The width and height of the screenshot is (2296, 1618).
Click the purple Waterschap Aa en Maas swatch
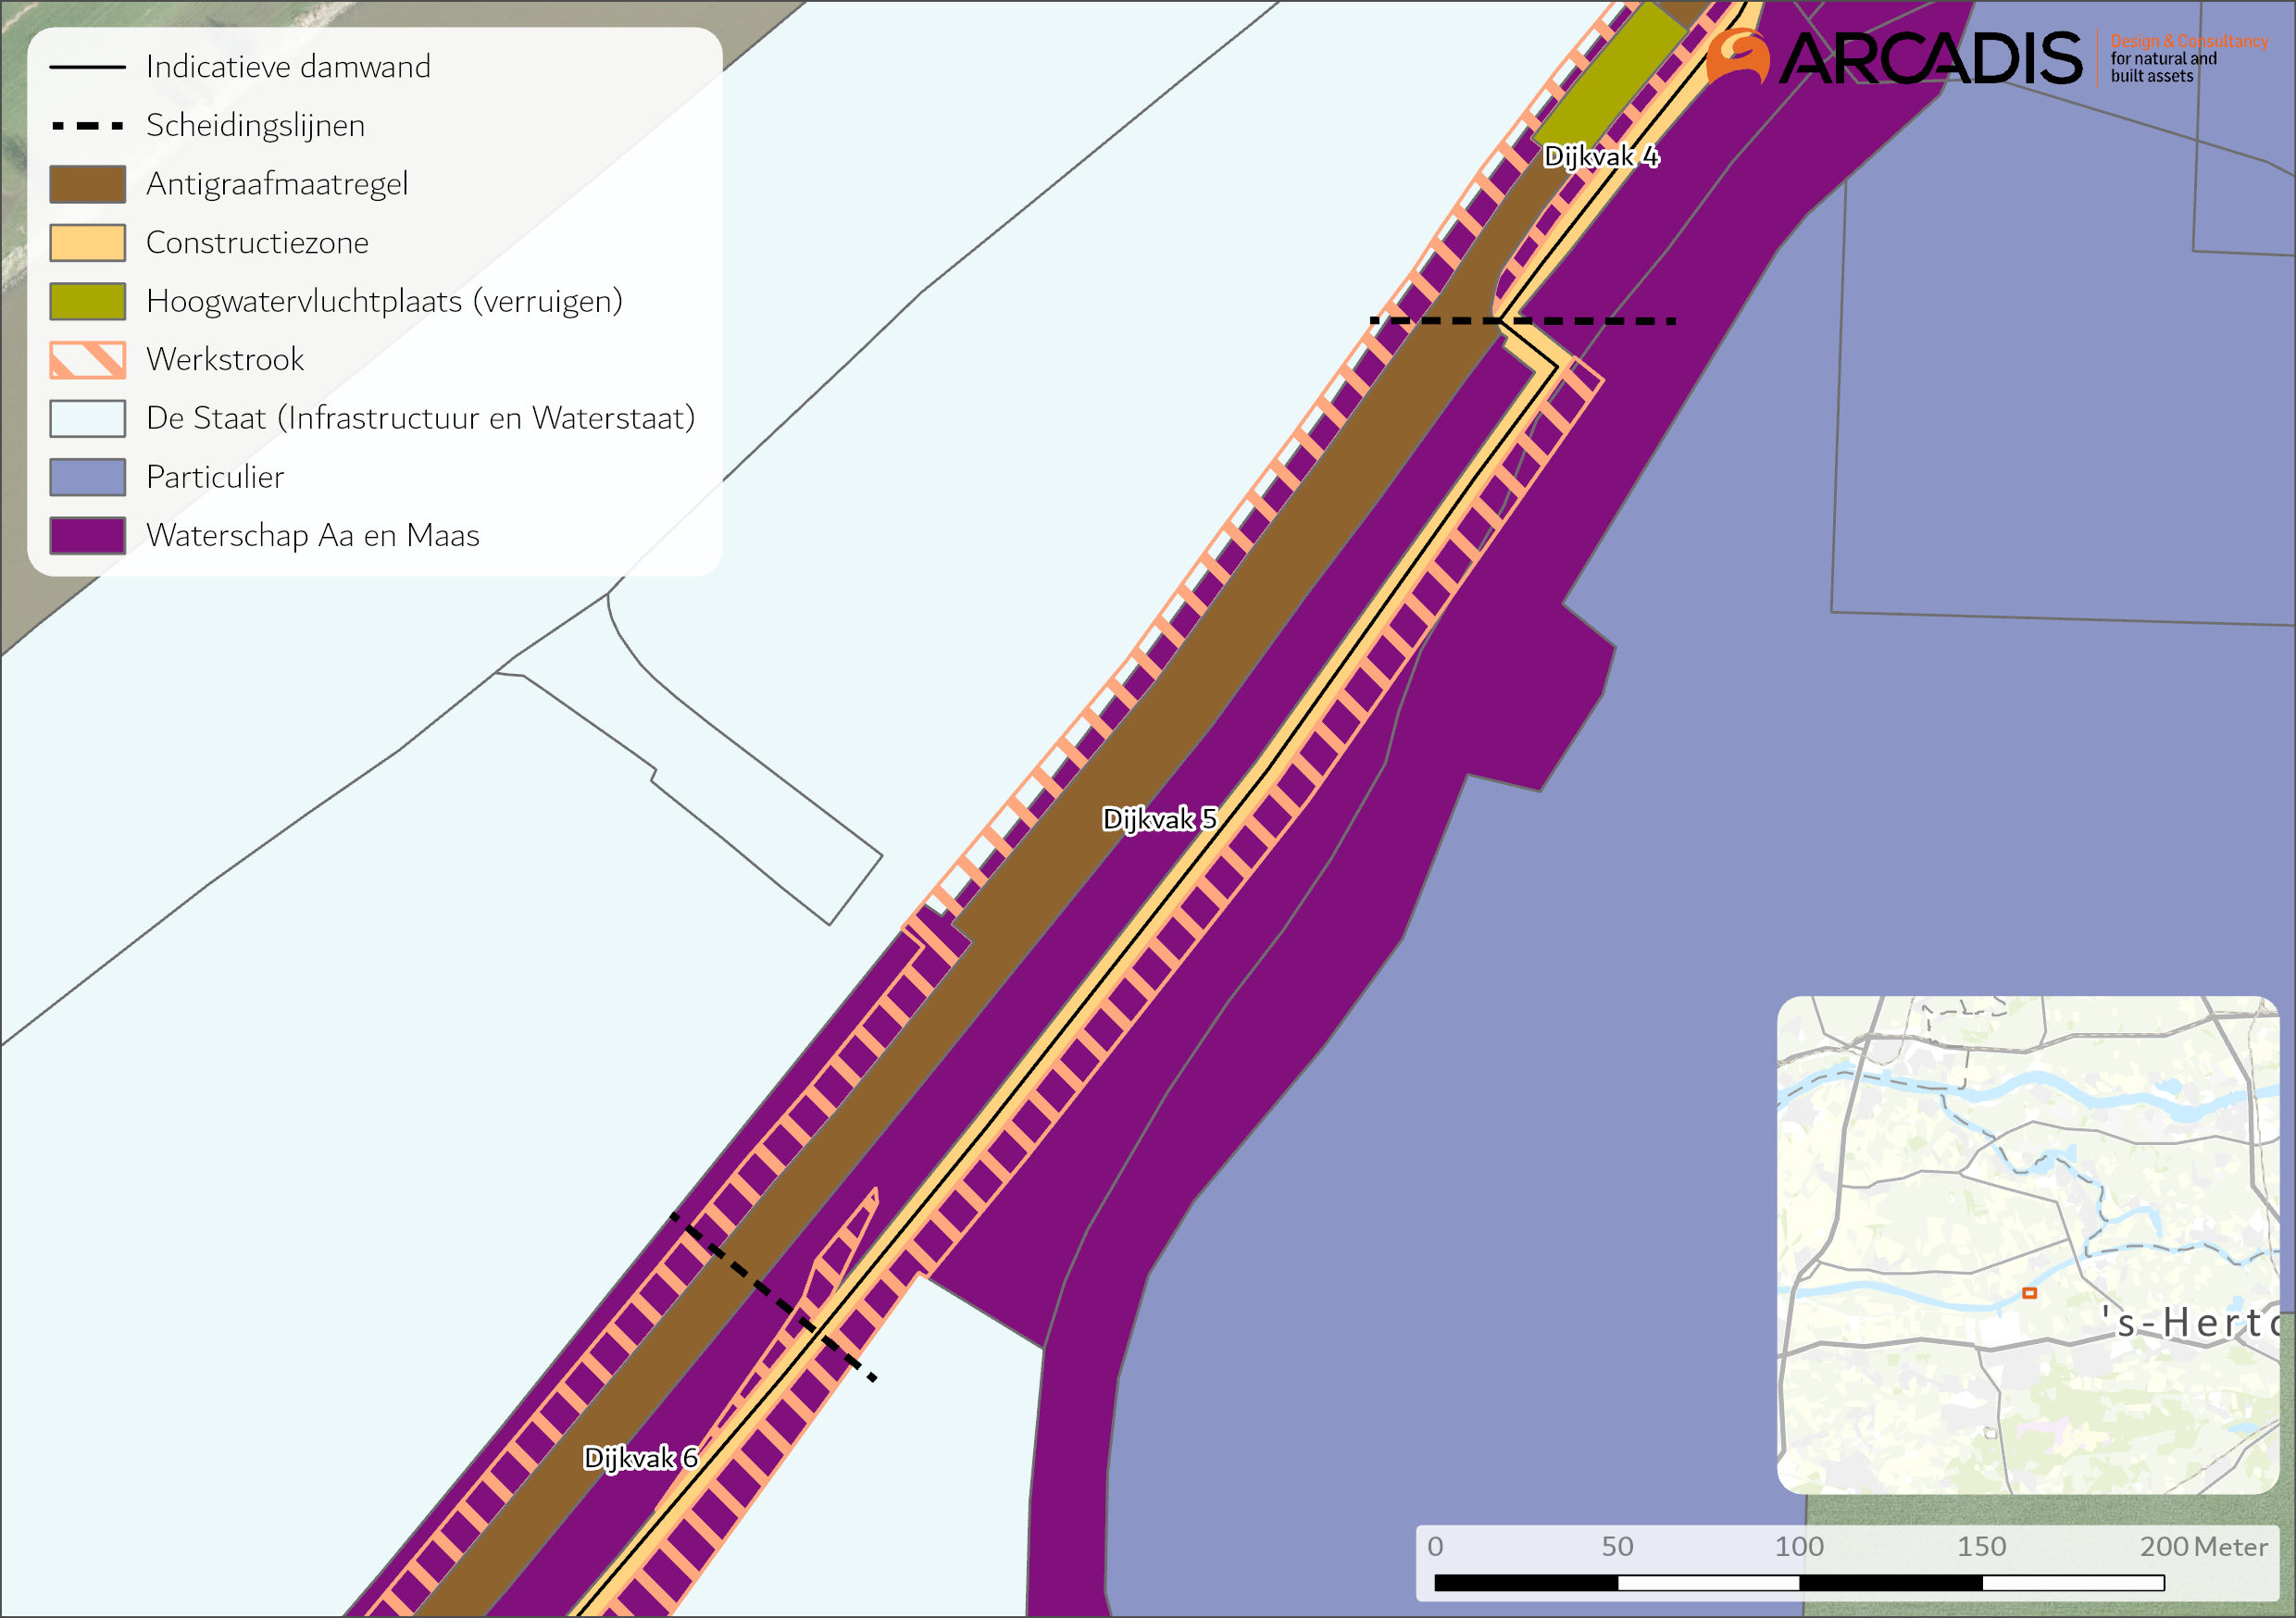point(88,535)
